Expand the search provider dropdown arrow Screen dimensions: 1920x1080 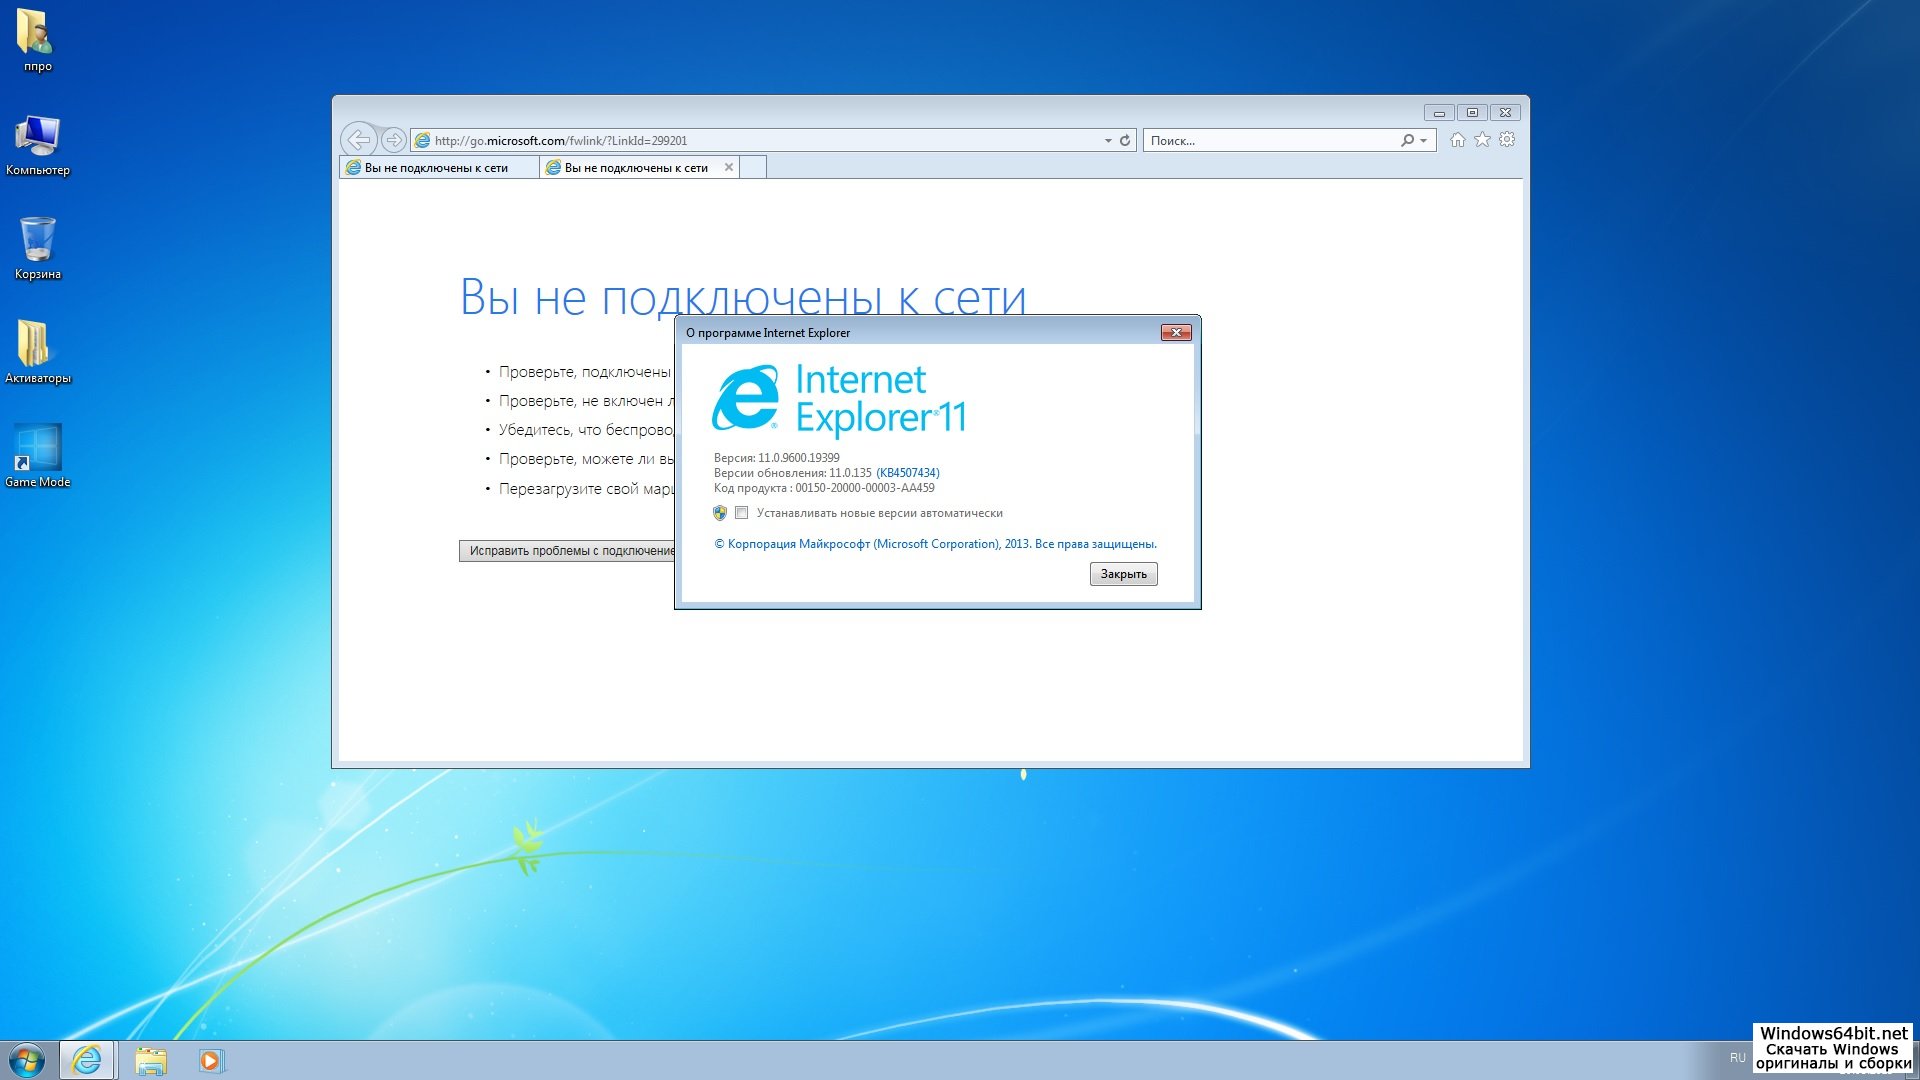tap(1423, 141)
